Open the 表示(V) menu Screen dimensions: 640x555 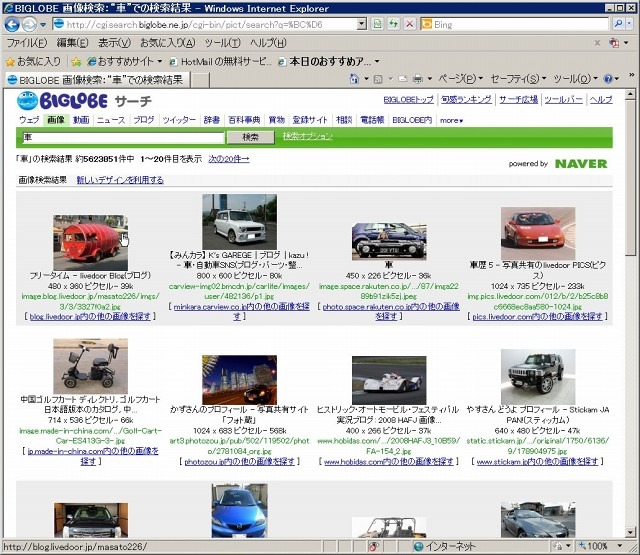(x=114, y=43)
